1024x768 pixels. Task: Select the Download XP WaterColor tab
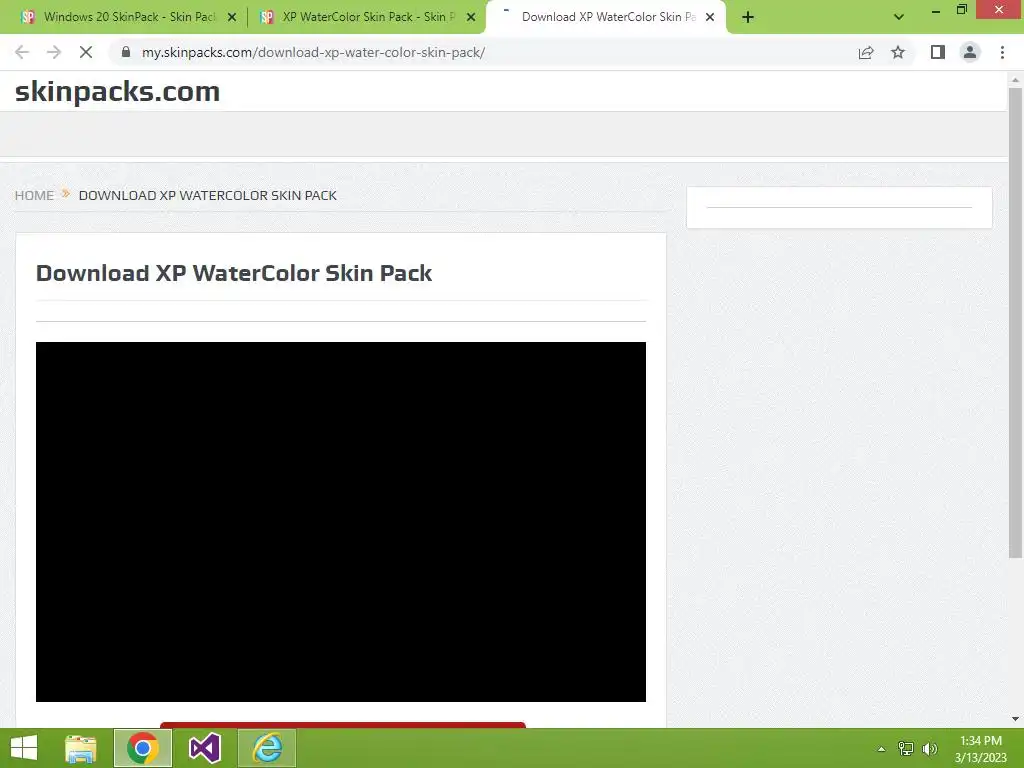tap(606, 17)
